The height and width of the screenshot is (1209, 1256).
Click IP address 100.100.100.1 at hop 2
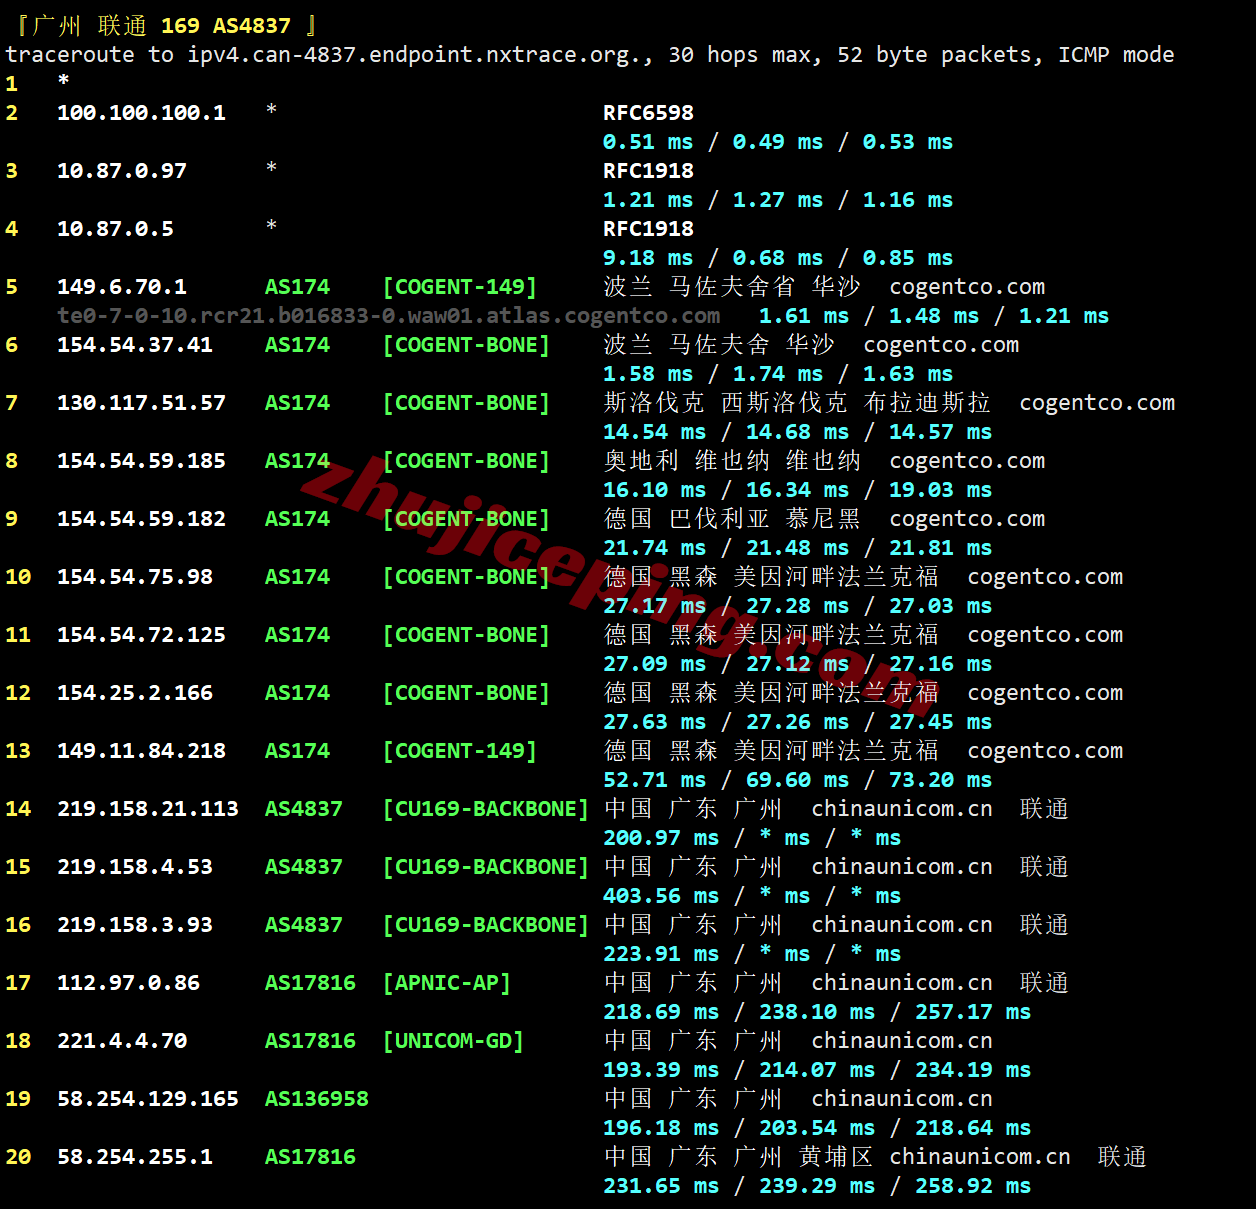coord(141,113)
